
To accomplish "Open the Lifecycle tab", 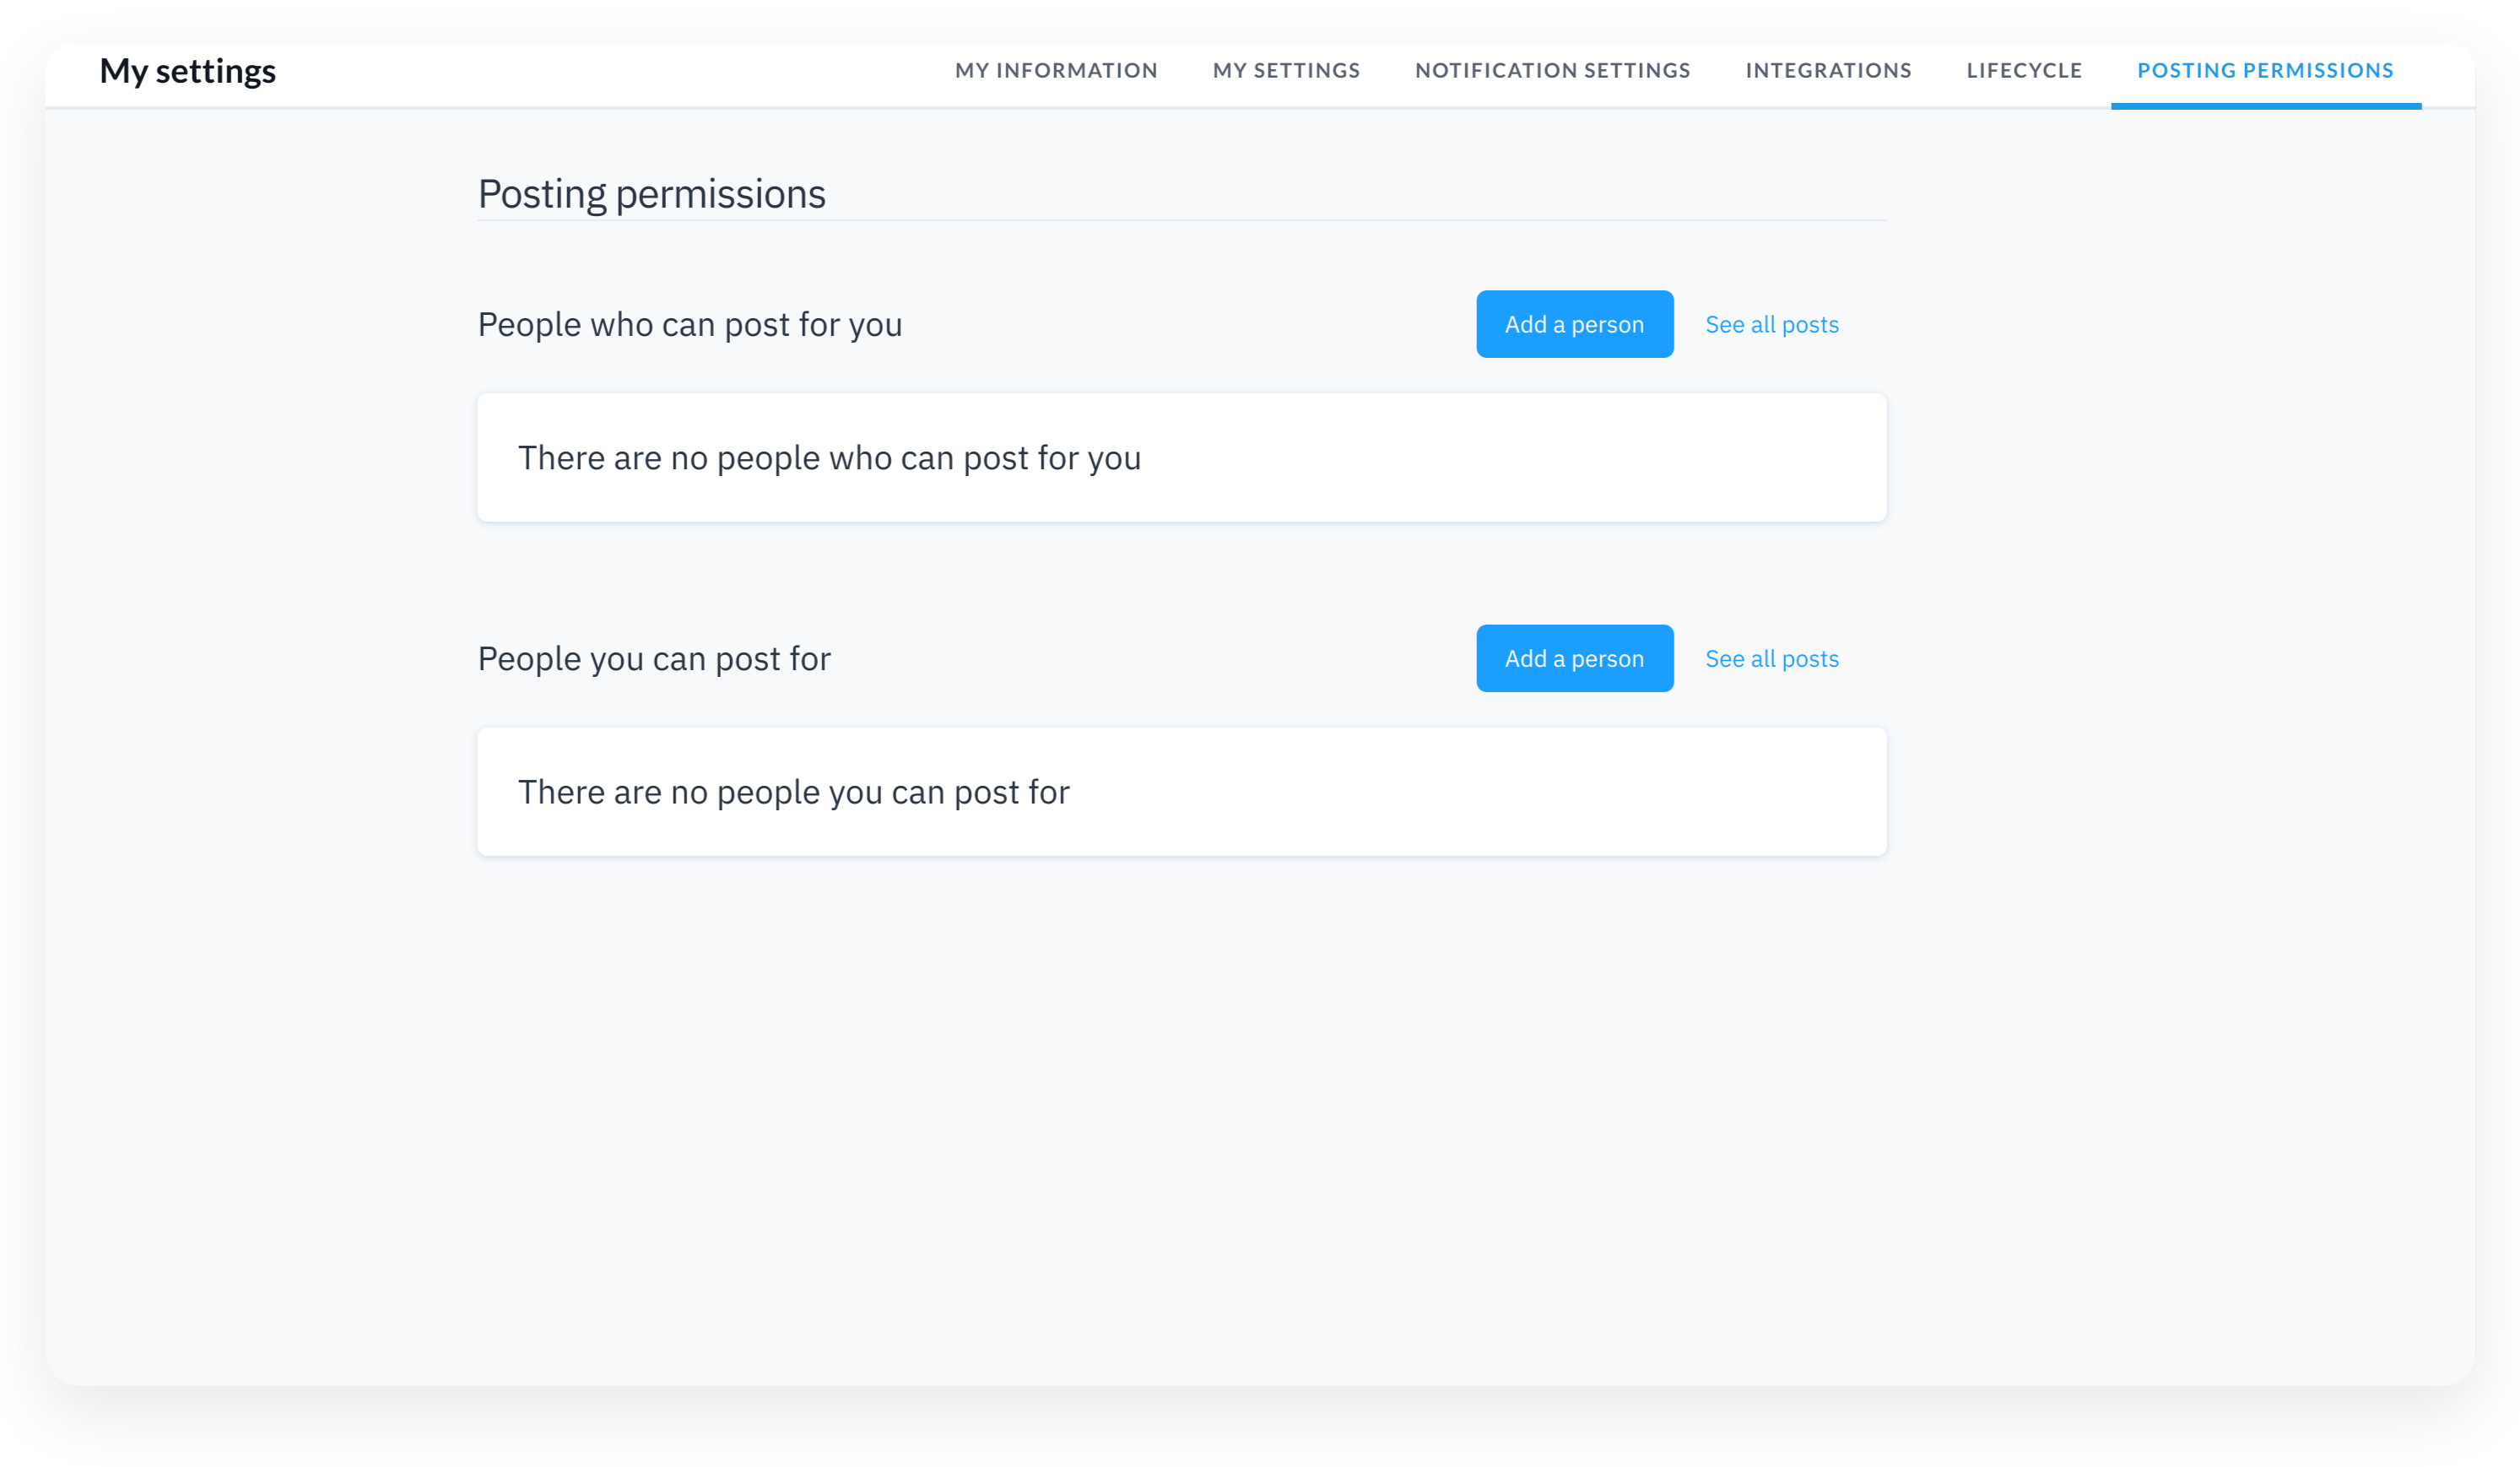I will point(2024,71).
